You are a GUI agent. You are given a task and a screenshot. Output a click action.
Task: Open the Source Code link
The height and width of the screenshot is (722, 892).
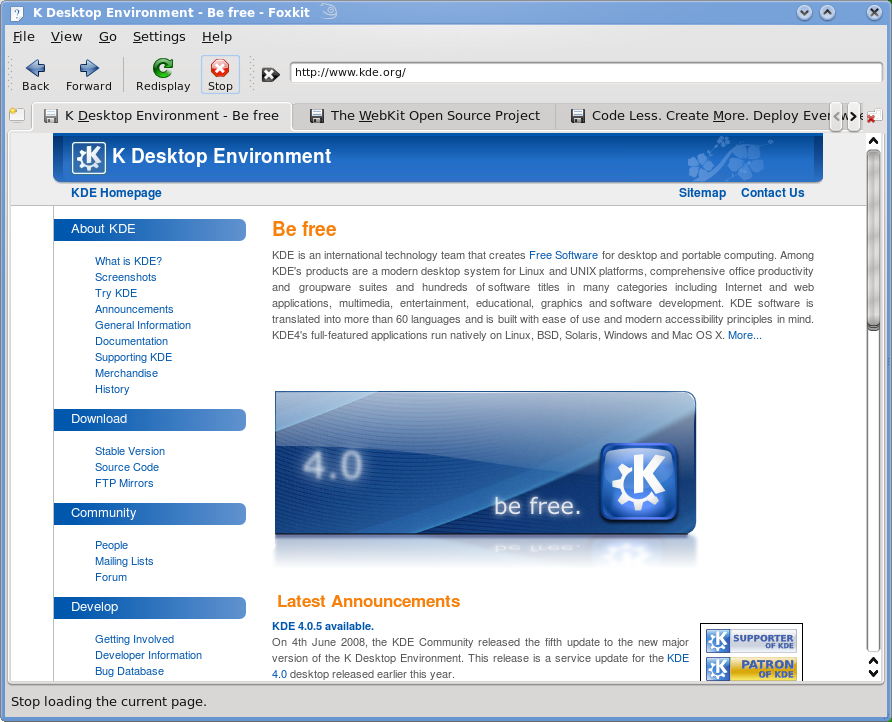pyautogui.click(x=127, y=467)
